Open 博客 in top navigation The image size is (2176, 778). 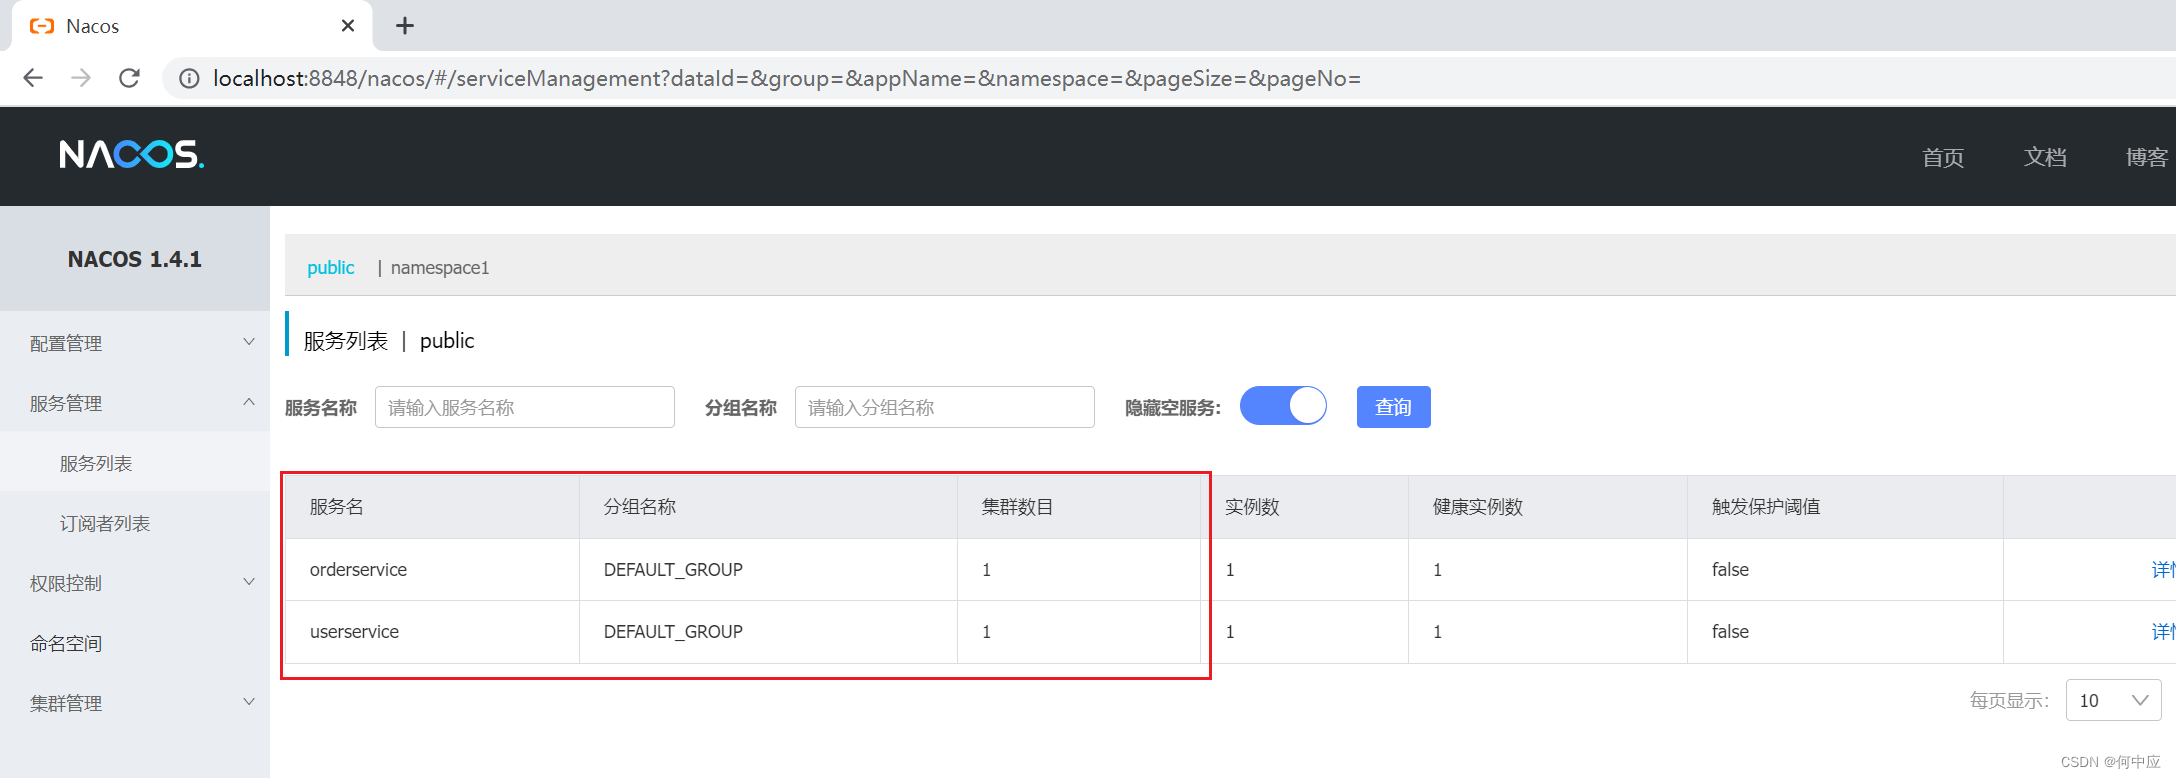[x=2147, y=157]
